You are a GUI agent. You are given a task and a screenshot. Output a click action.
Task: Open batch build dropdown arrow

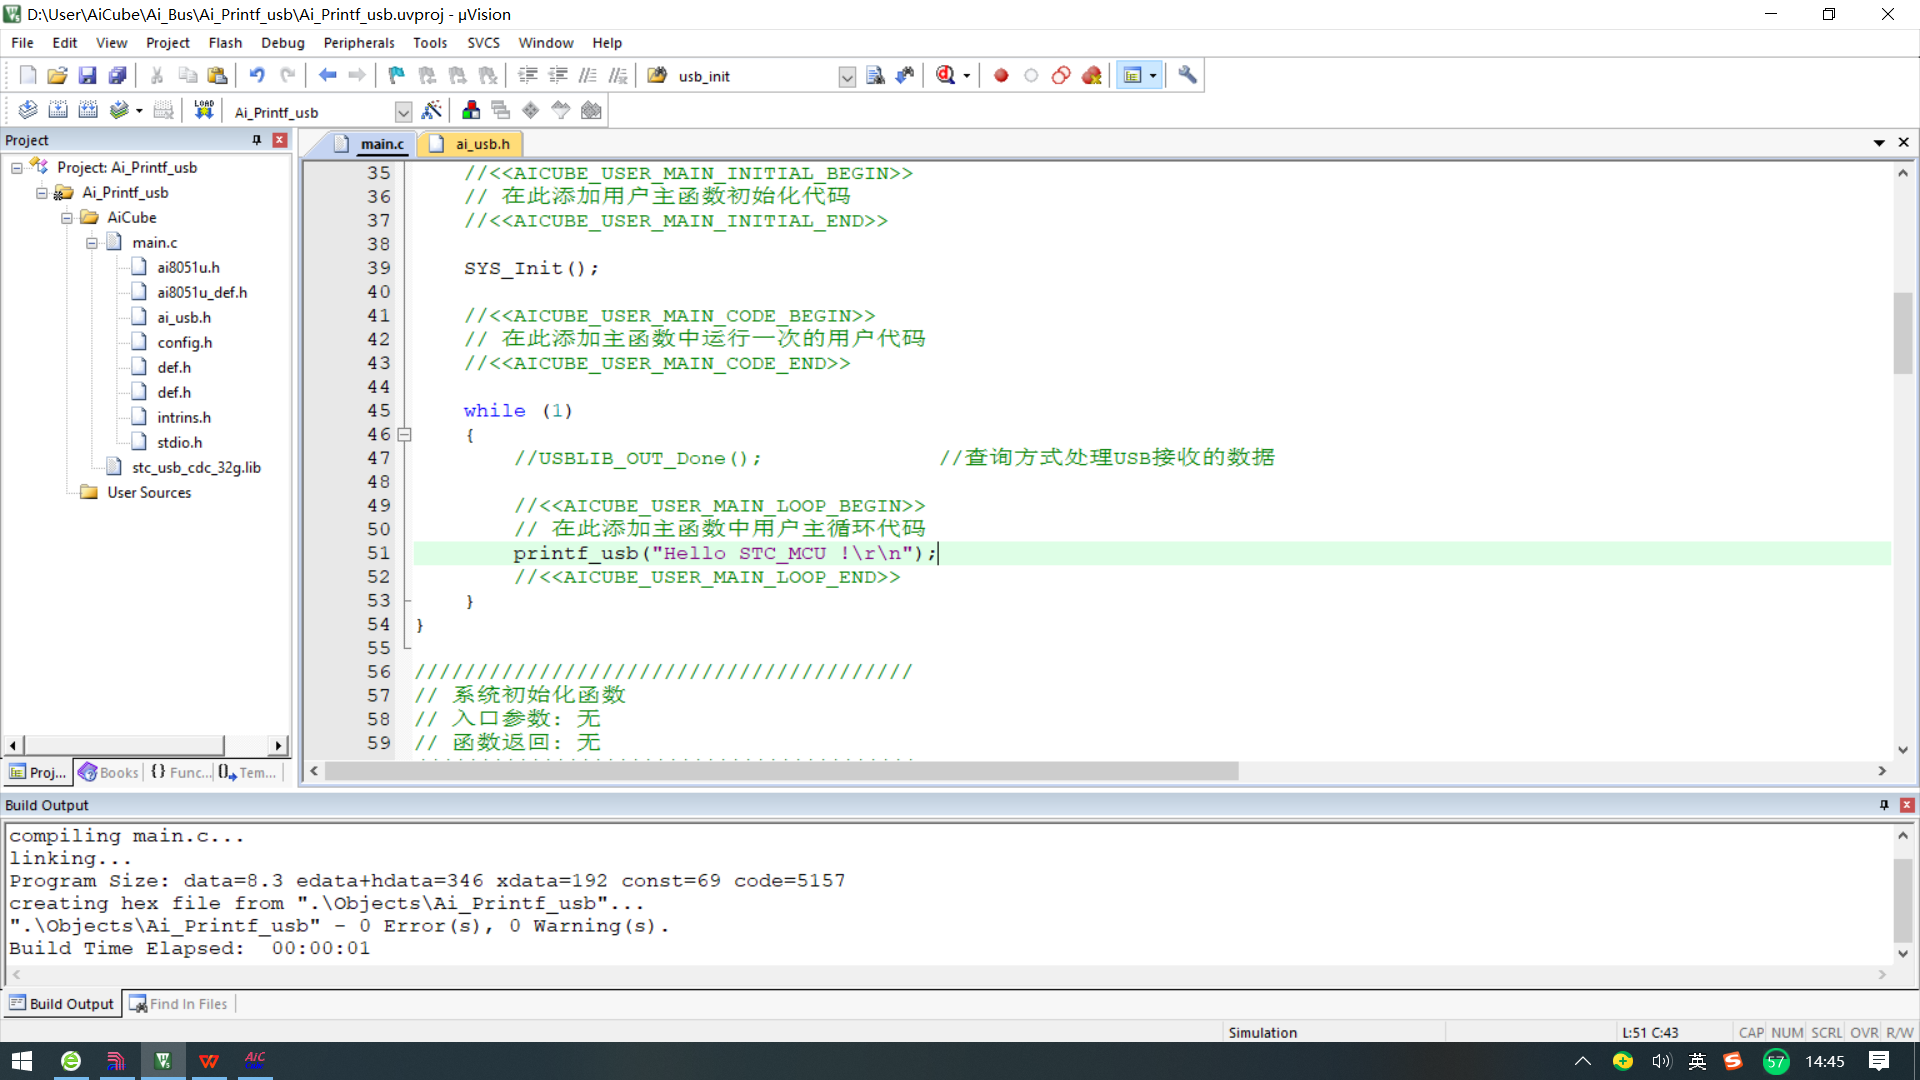tap(139, 111)
